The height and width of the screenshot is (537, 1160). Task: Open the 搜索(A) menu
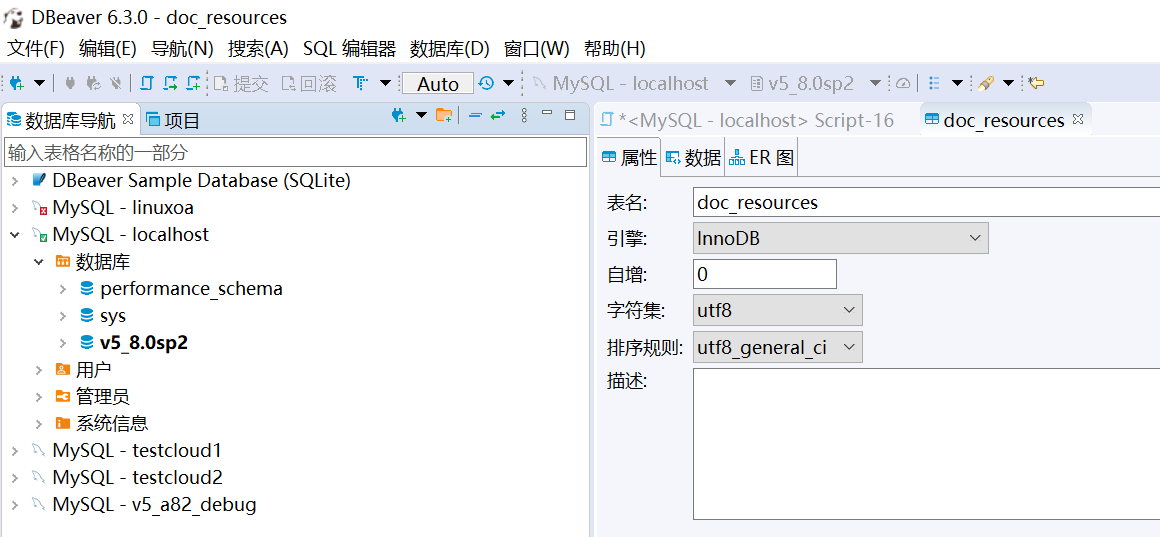click(x=258, y=49)
